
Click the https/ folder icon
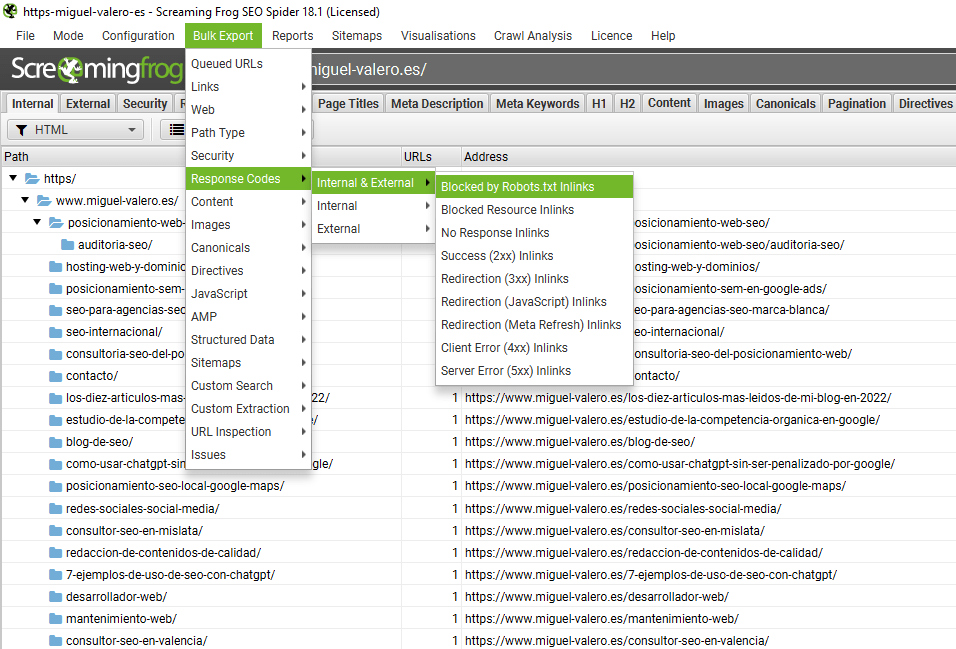tap(32, 178)
